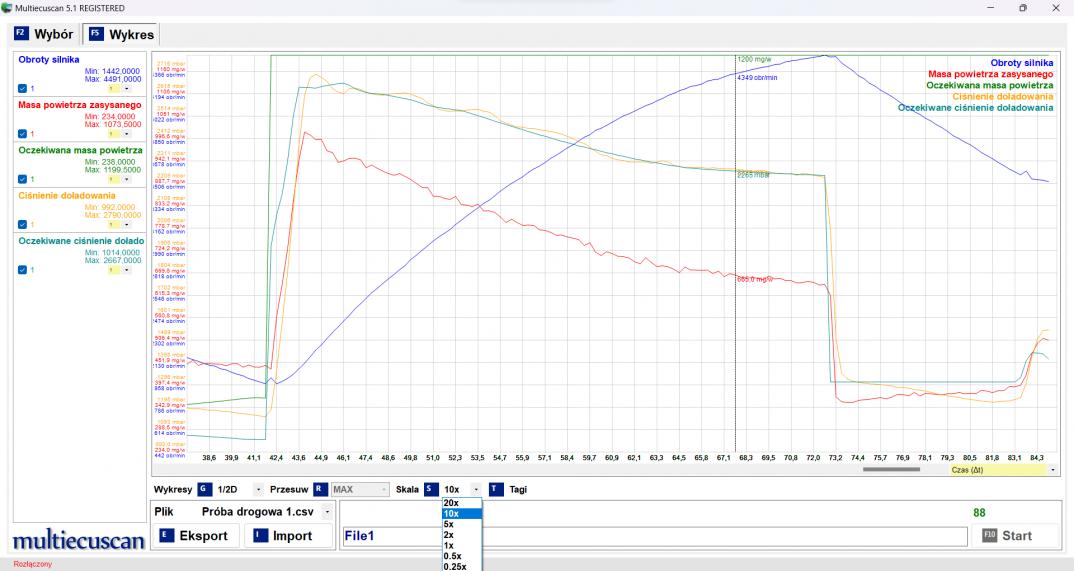This screenshot has height=571, width=1074.
Task: Choose 0.5x scale option
Action: (462, 556)
